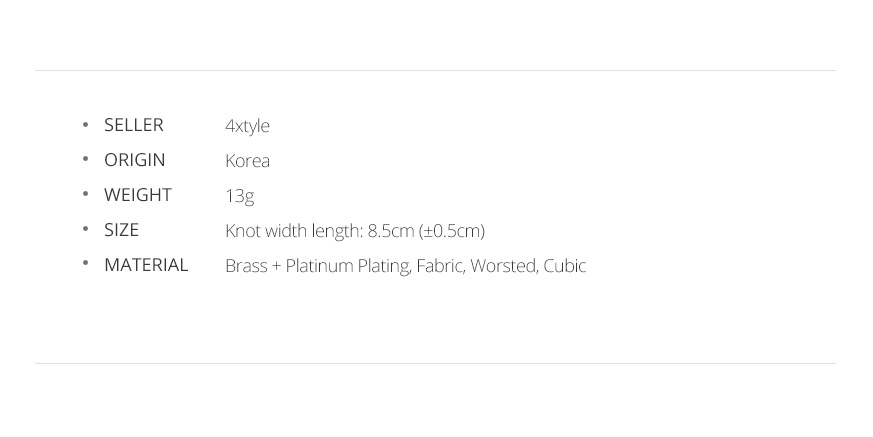Select the 4xtyle seller name
The height and width of the screenshot is (437, 873).
point(247,126)
